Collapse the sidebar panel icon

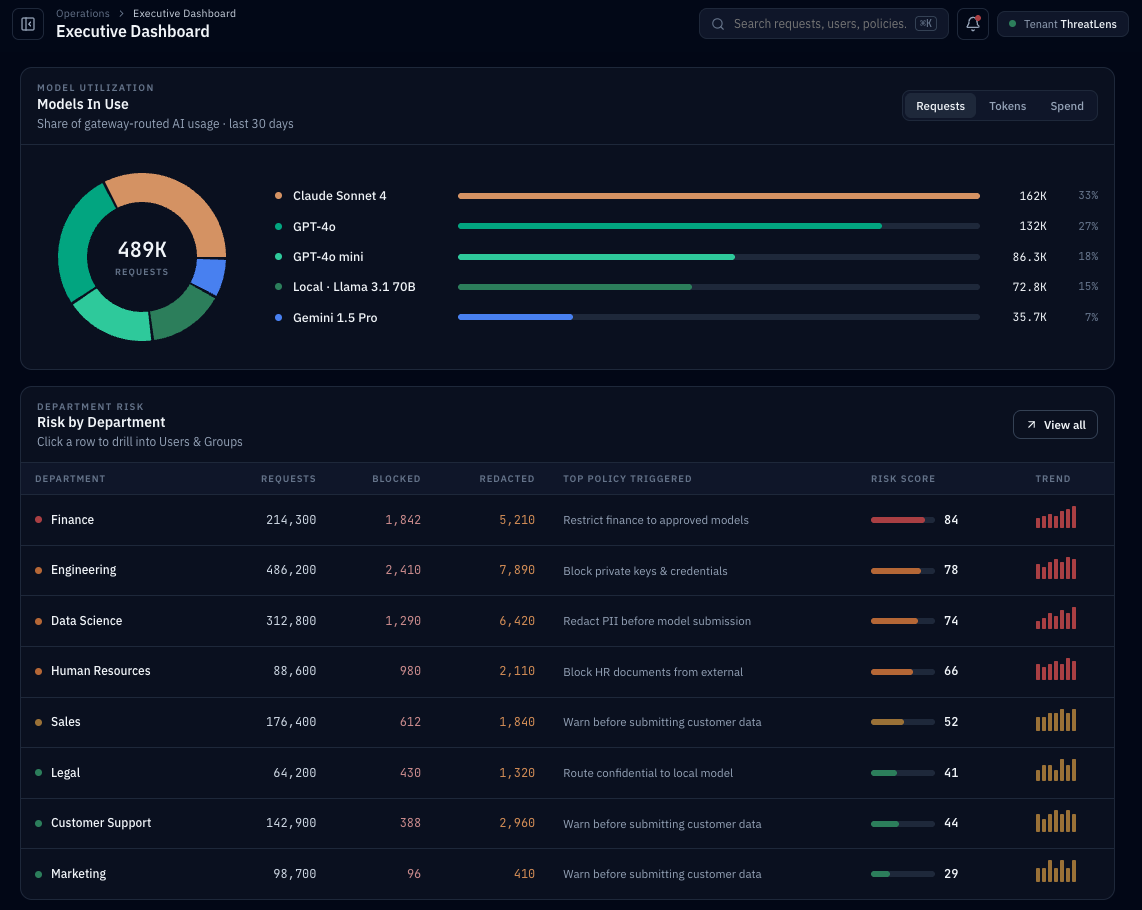coord(28,24)
